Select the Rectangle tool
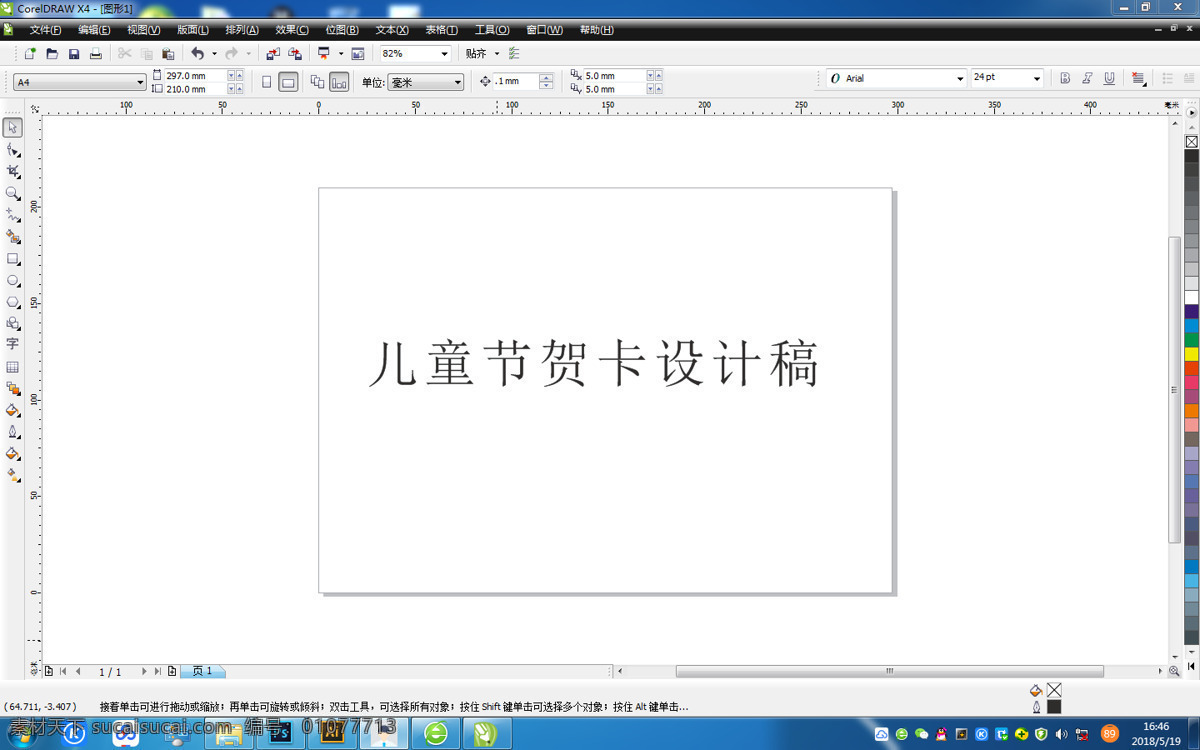Screen dimensions: 1200x750 point(13,259)
